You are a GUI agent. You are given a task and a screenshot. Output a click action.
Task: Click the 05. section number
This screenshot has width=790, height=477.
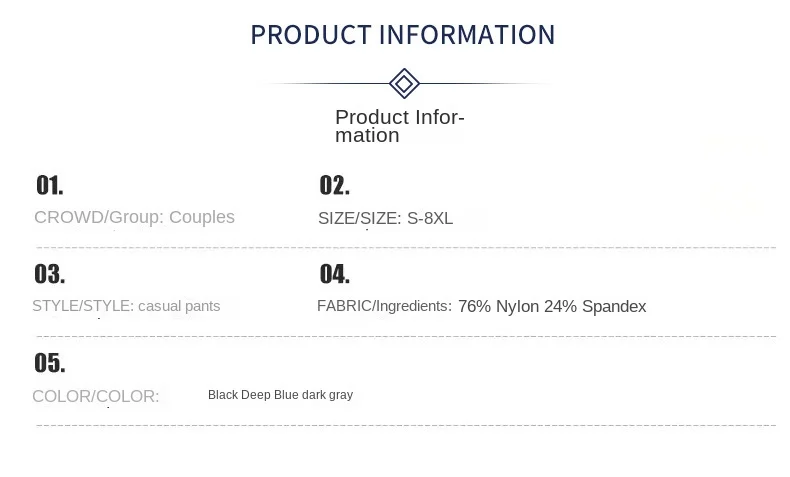(x=50, y=363)
